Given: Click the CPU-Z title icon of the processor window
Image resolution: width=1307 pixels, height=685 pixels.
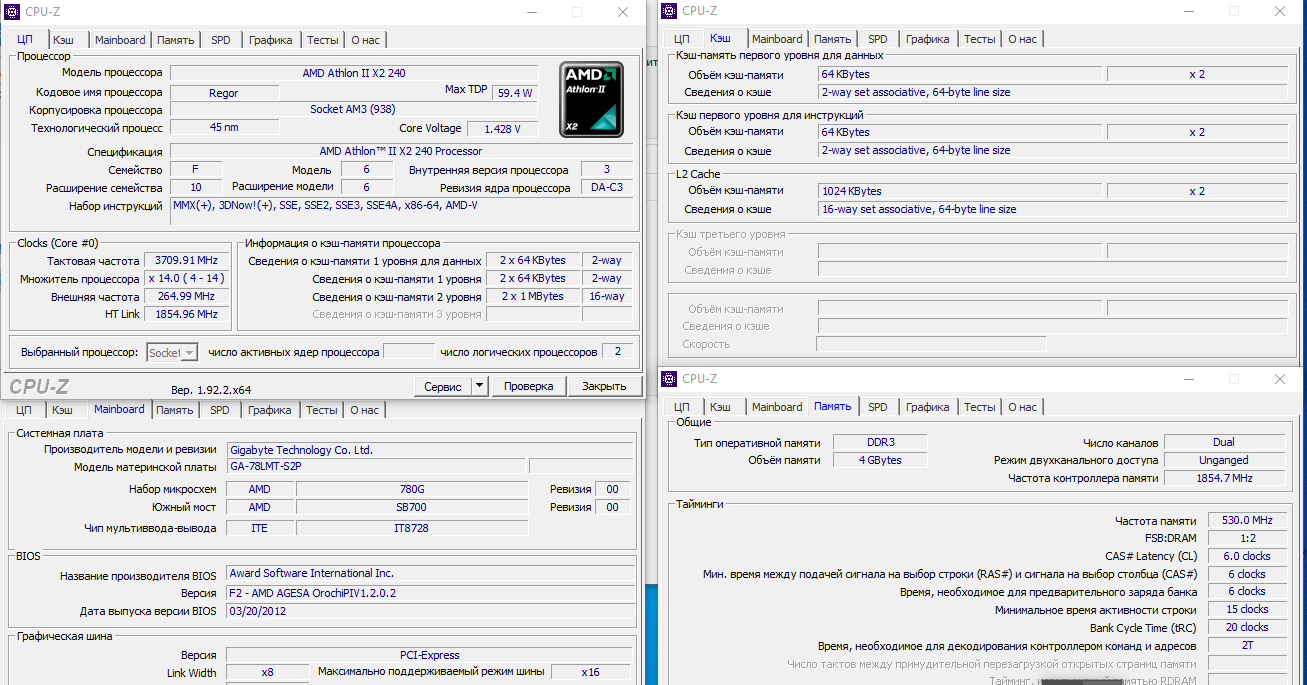Looking at the screenshot, I should click(13, 12).
